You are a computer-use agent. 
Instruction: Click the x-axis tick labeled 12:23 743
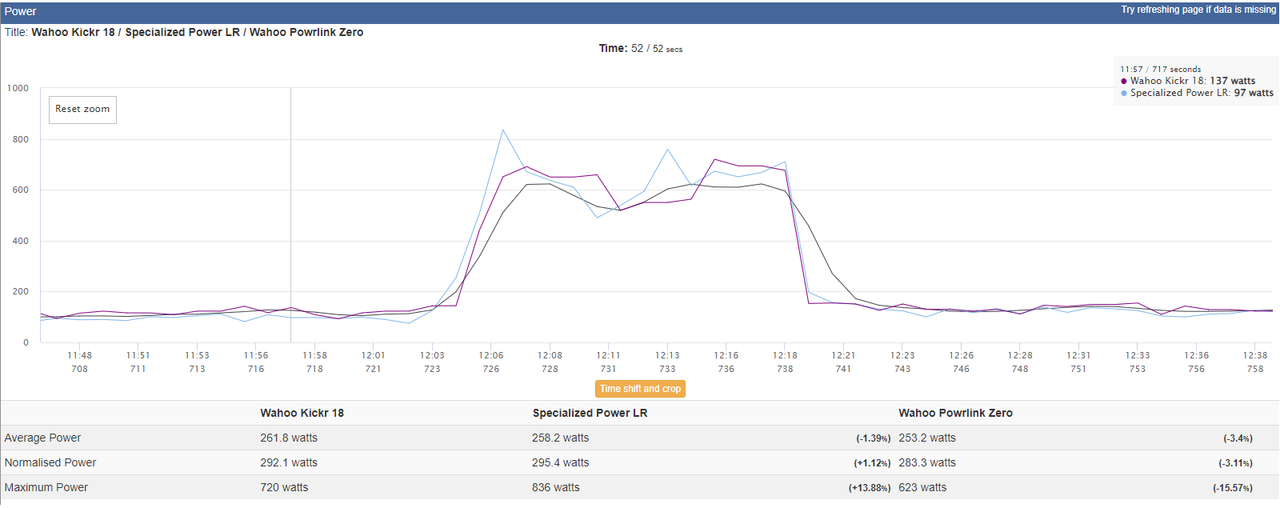(902, 361)
